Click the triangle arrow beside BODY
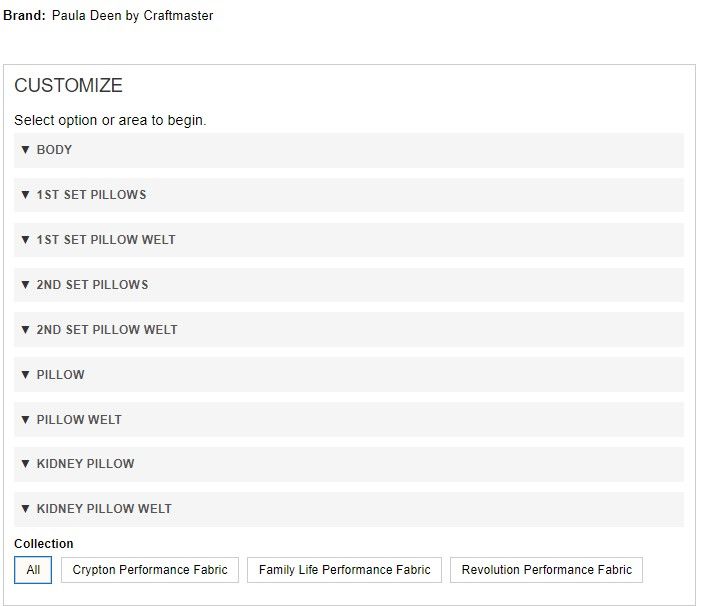Viewport: 701px width, 606px height. tap(26, 150)
